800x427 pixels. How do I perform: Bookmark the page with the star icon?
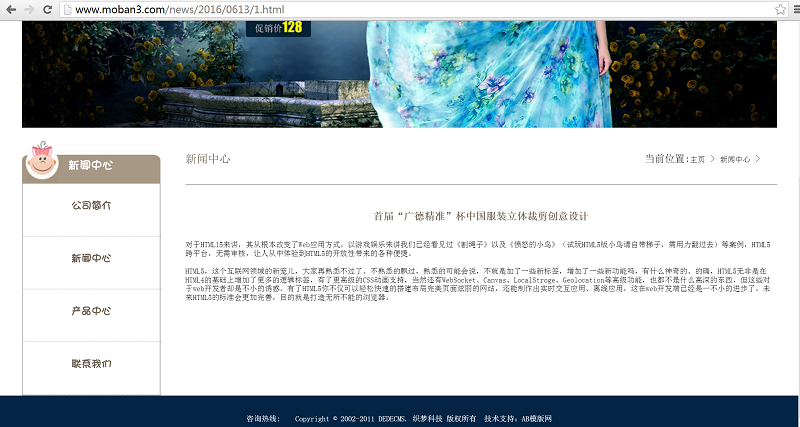click(780, 9)
